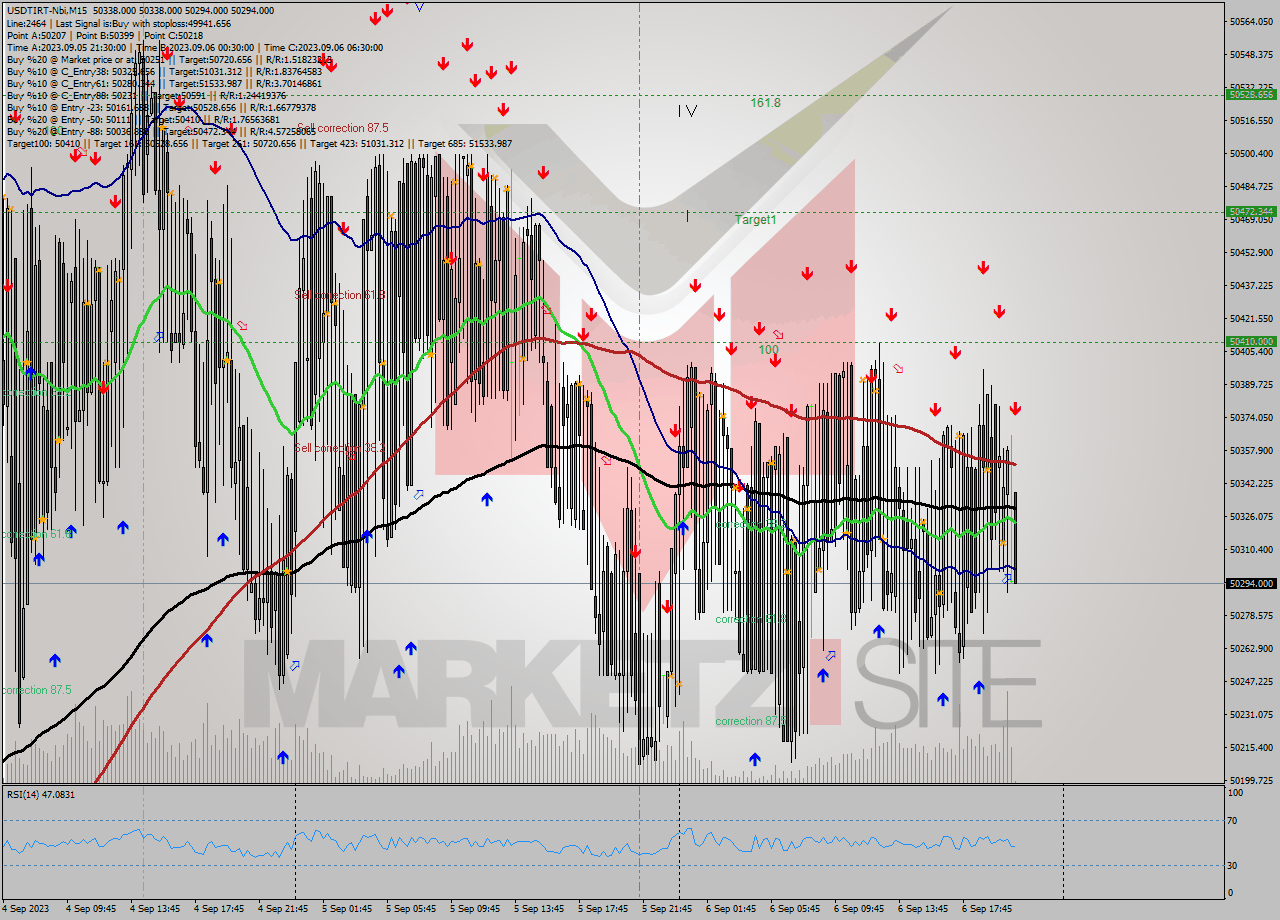Click the red down arrow on the far right edge
The width and height of the screenshot is (1280, 920).
[x=1015, y=408]
